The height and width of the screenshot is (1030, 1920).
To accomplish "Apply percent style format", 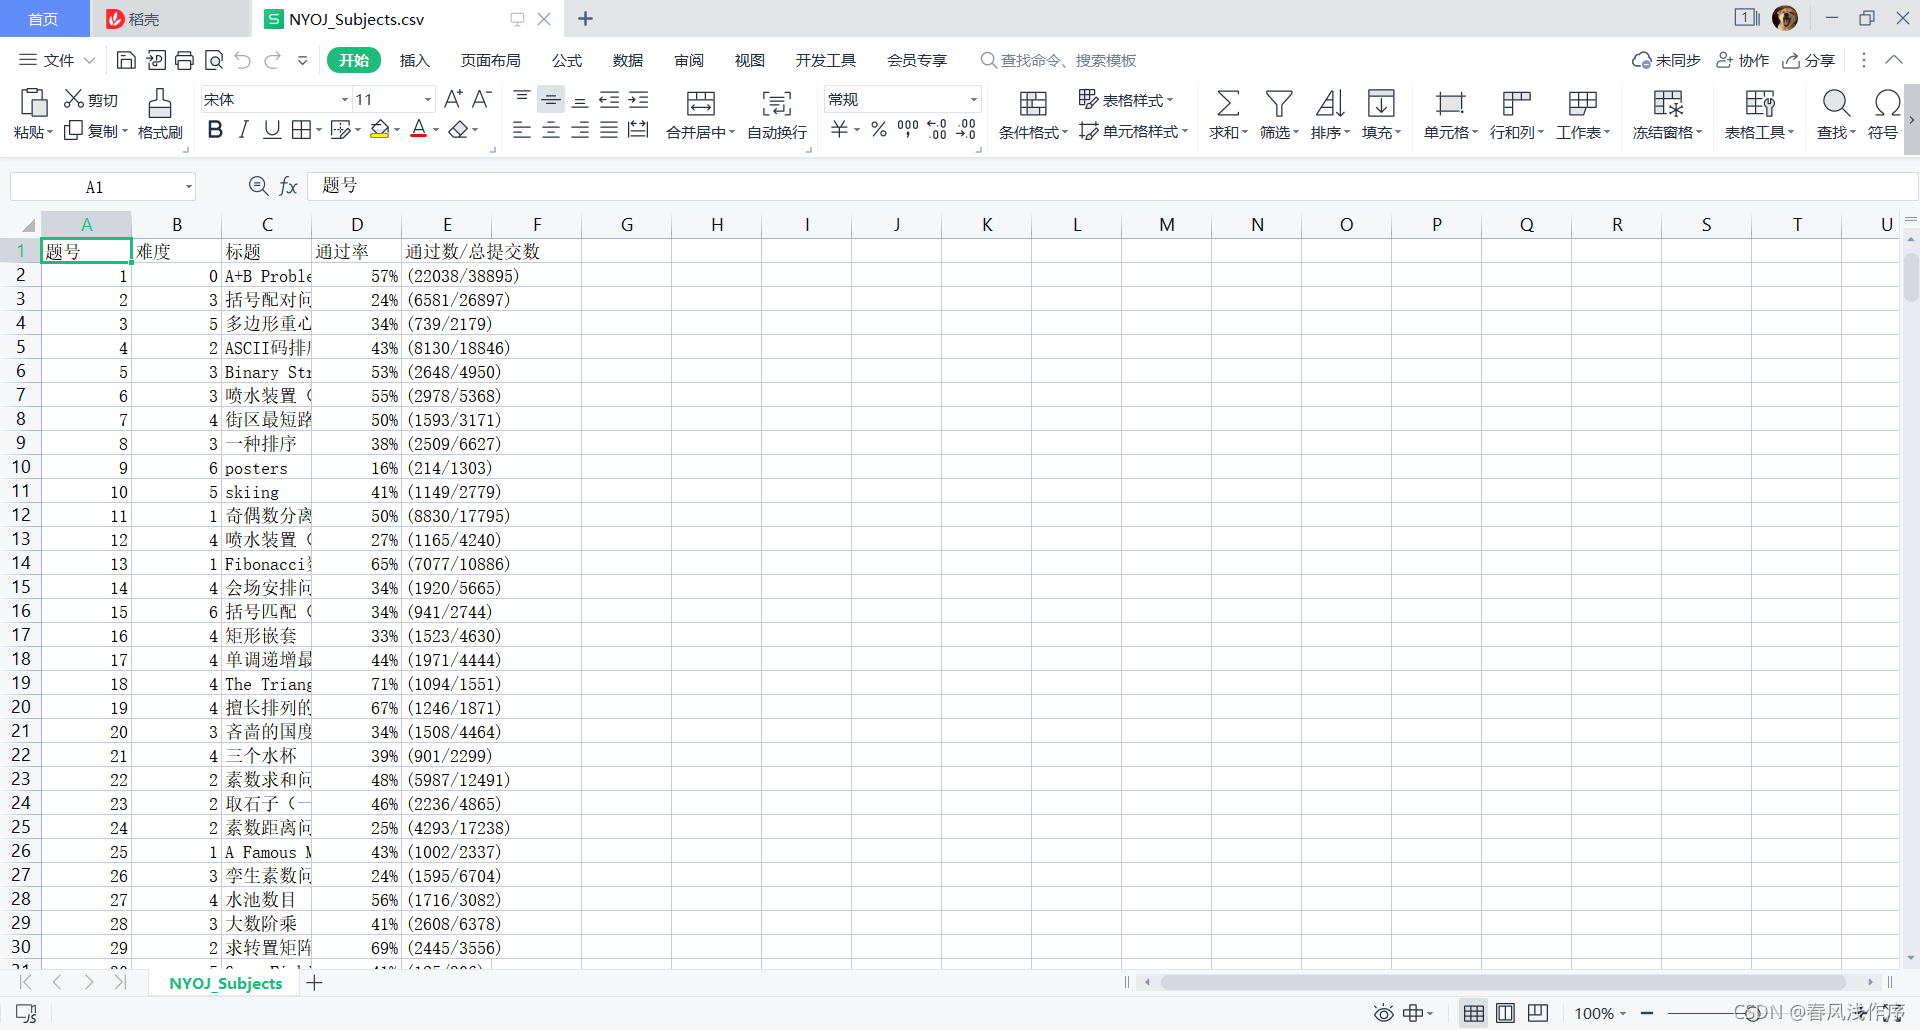I will [879, 129].
